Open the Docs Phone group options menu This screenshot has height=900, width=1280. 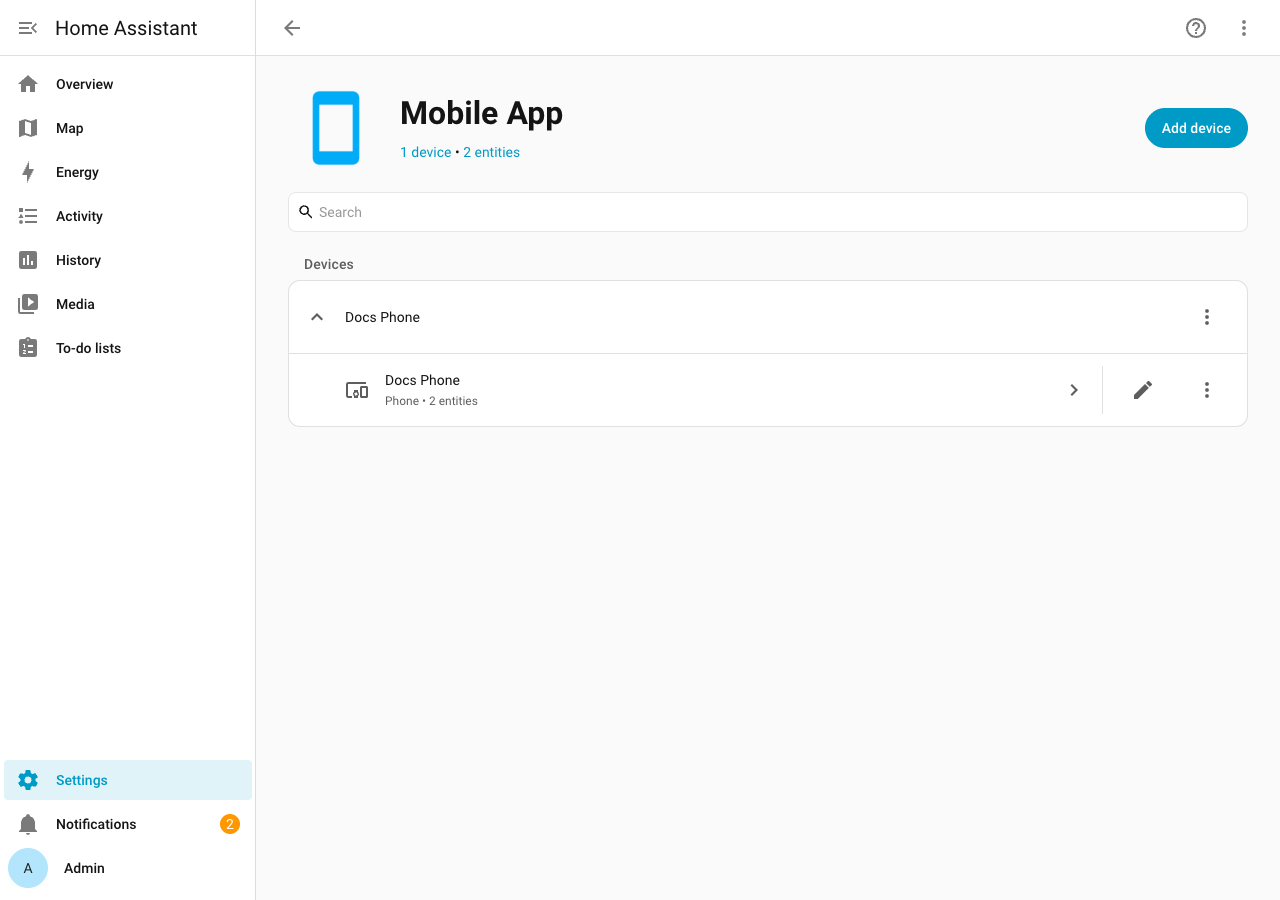coord(1207,317)
